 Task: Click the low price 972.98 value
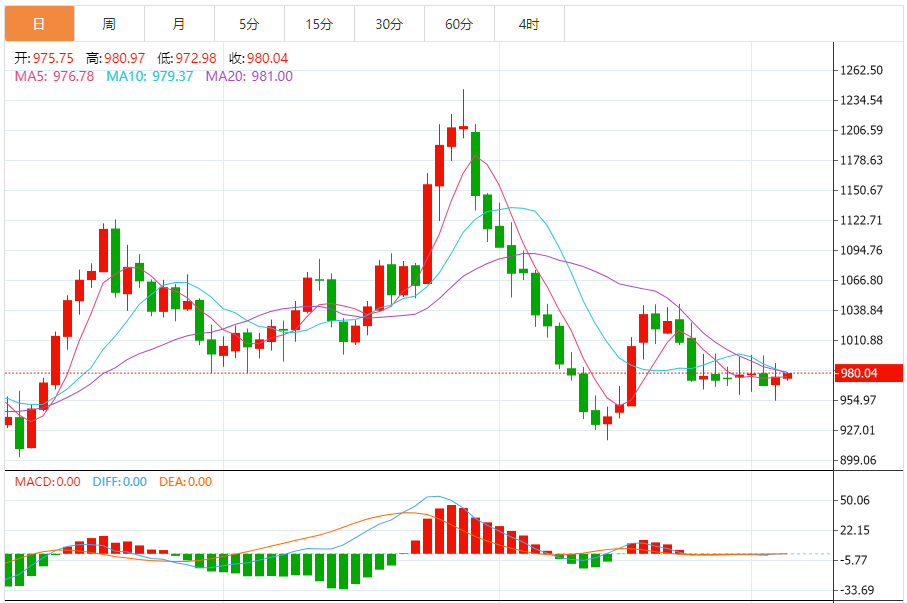pyautogui.click(x=196, y=58)
